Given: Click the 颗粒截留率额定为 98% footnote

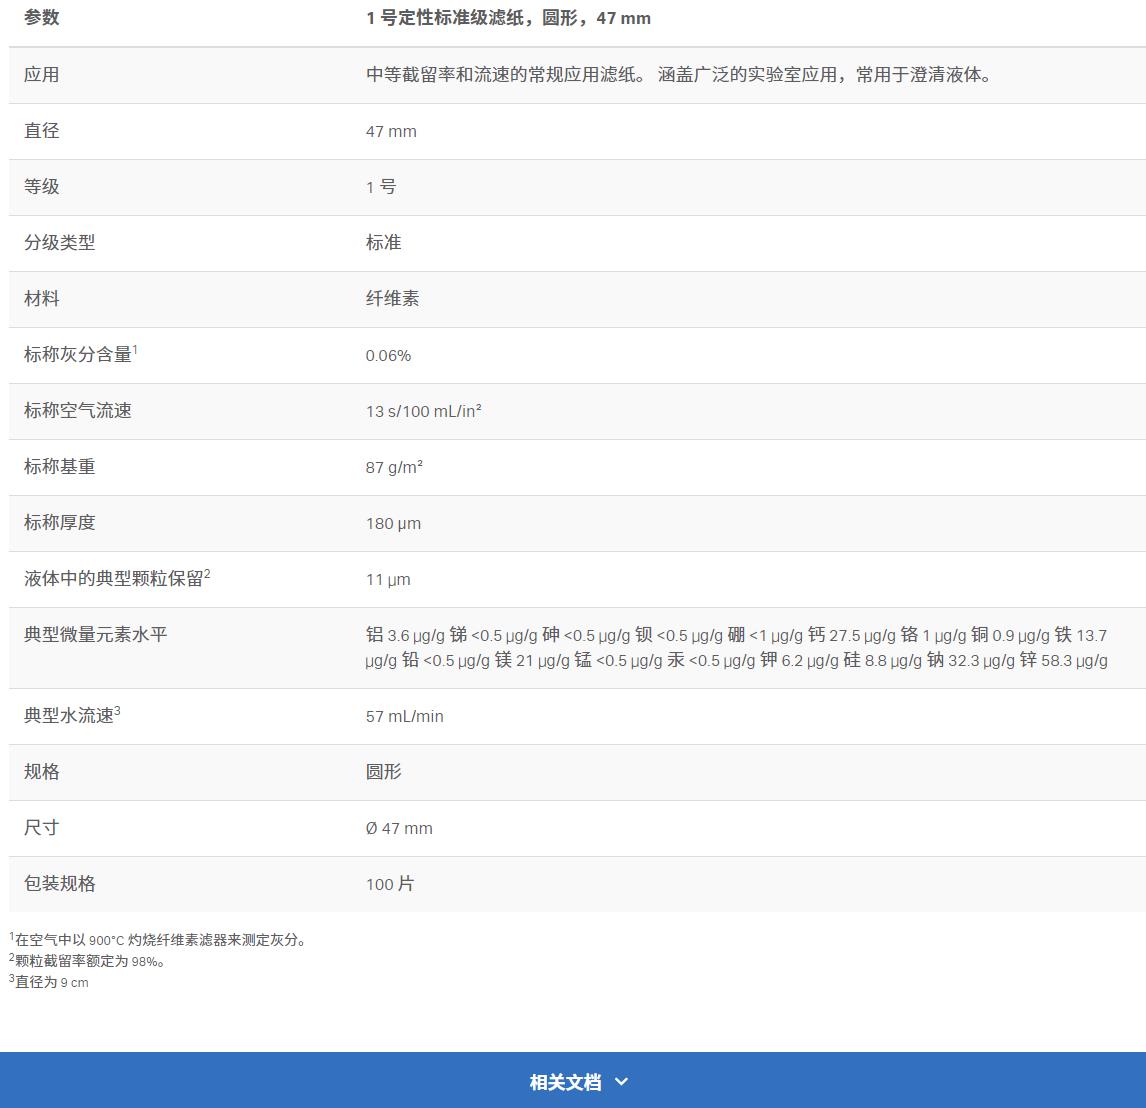Looking at the screenshot, I should point(88,961).
